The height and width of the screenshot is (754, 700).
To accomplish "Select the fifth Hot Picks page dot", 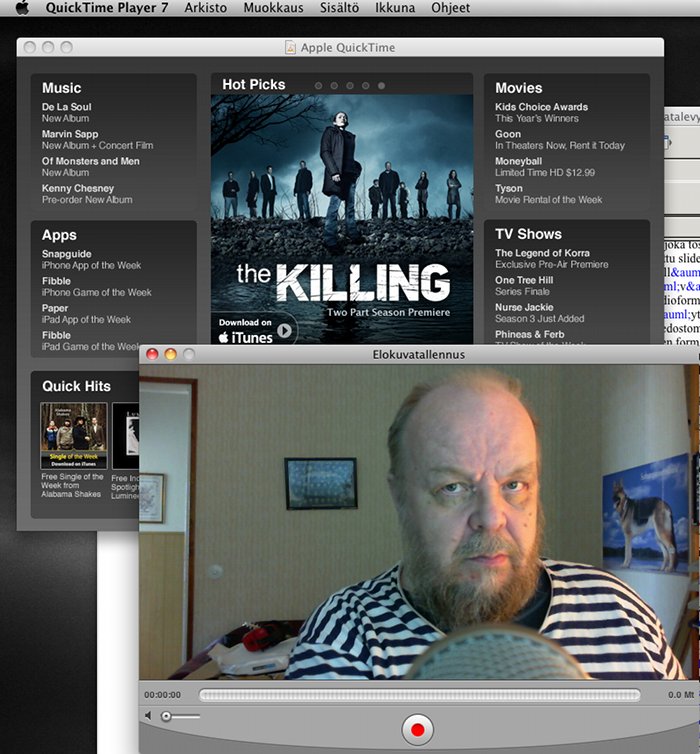I will click(x=381, y=86).
